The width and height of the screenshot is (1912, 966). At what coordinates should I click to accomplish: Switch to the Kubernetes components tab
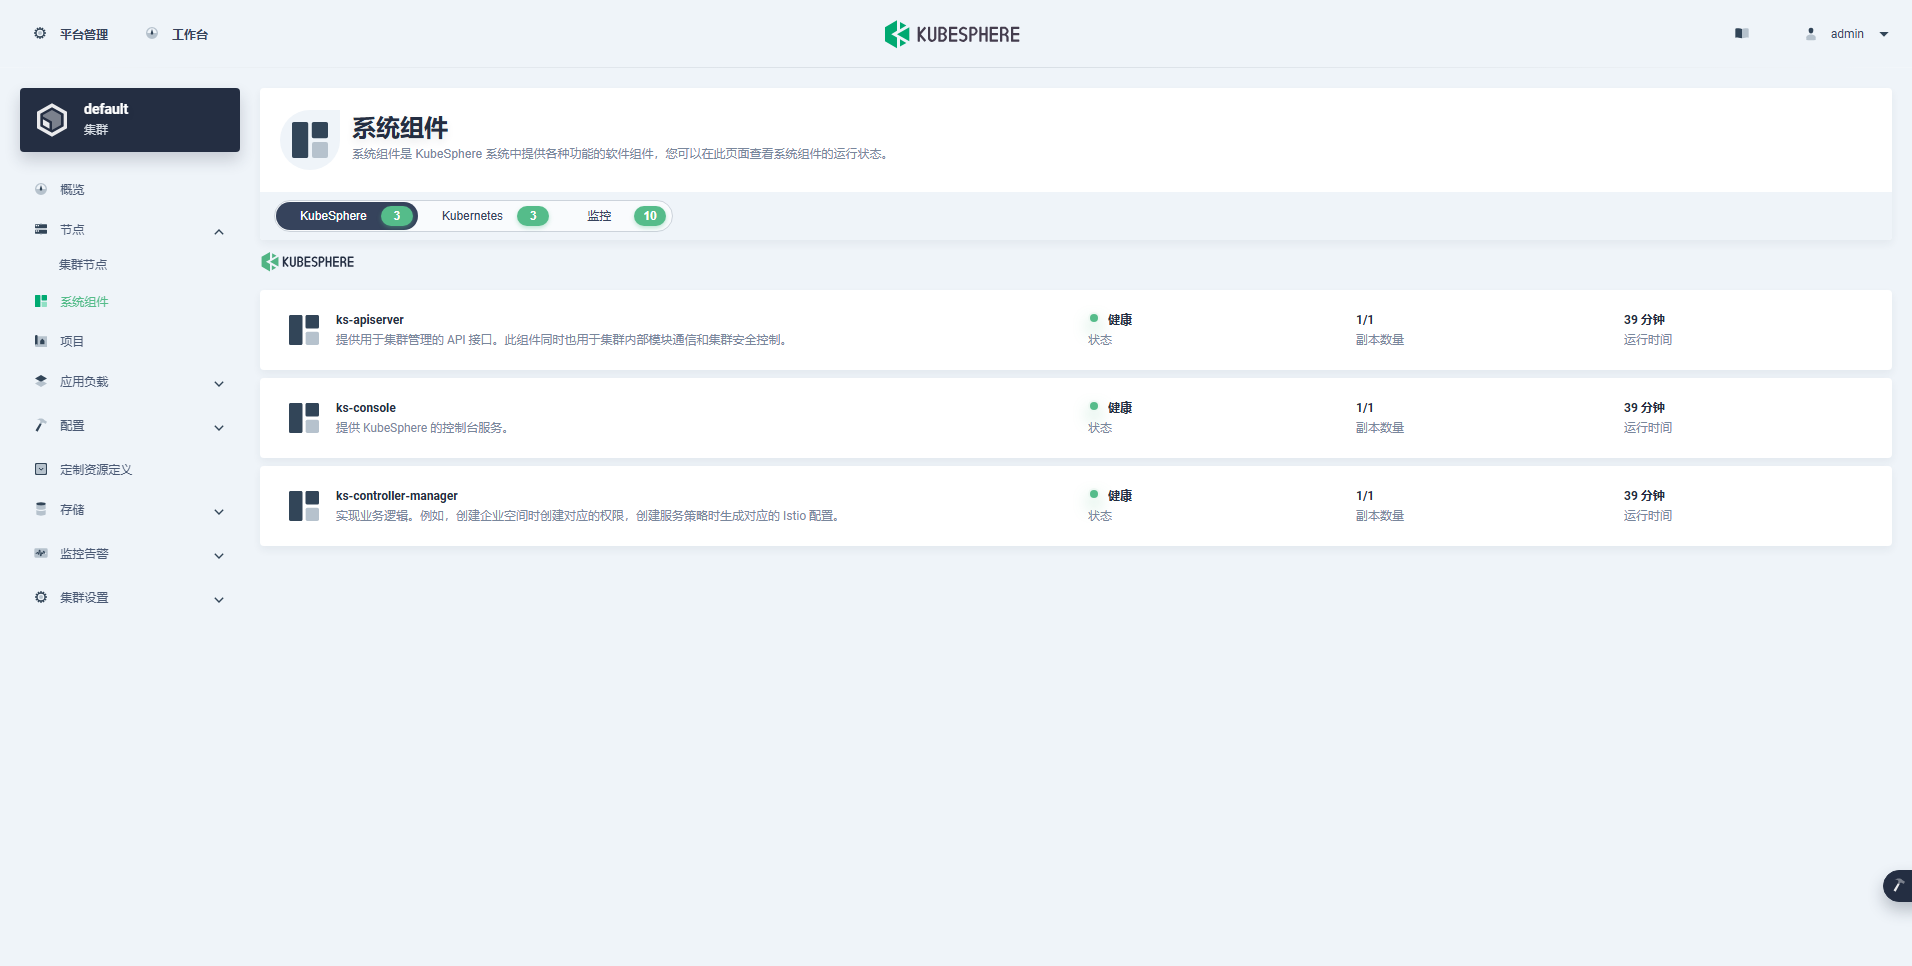pyautogui.click(x=494, y=216)
